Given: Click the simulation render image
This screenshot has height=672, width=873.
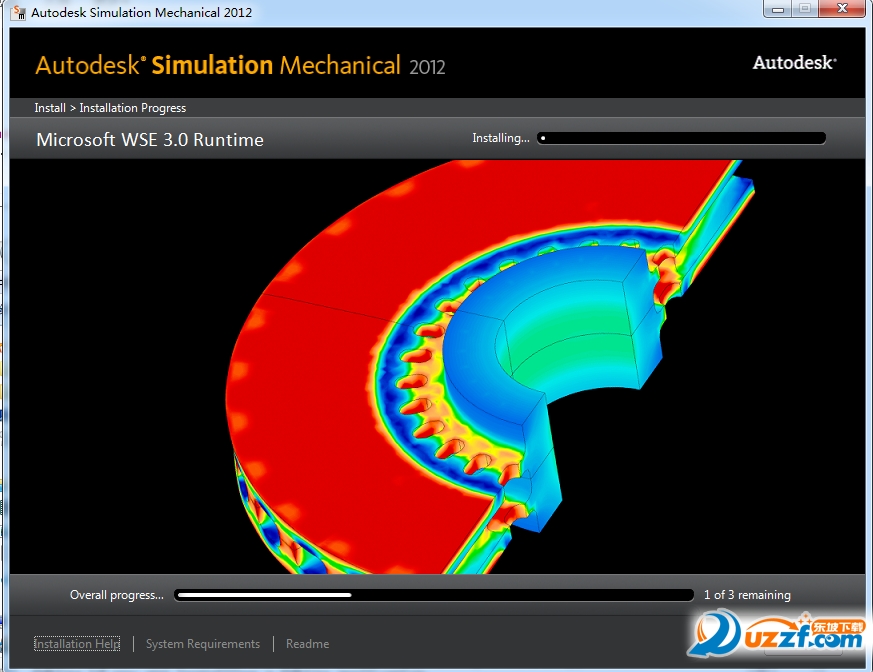Looking at the screenshot, I should click(437, 366).
